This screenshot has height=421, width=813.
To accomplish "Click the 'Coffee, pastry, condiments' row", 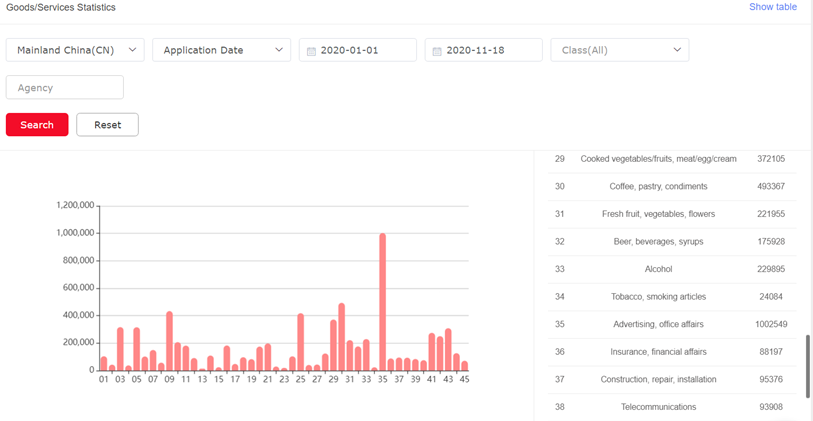I will (672, 186).
